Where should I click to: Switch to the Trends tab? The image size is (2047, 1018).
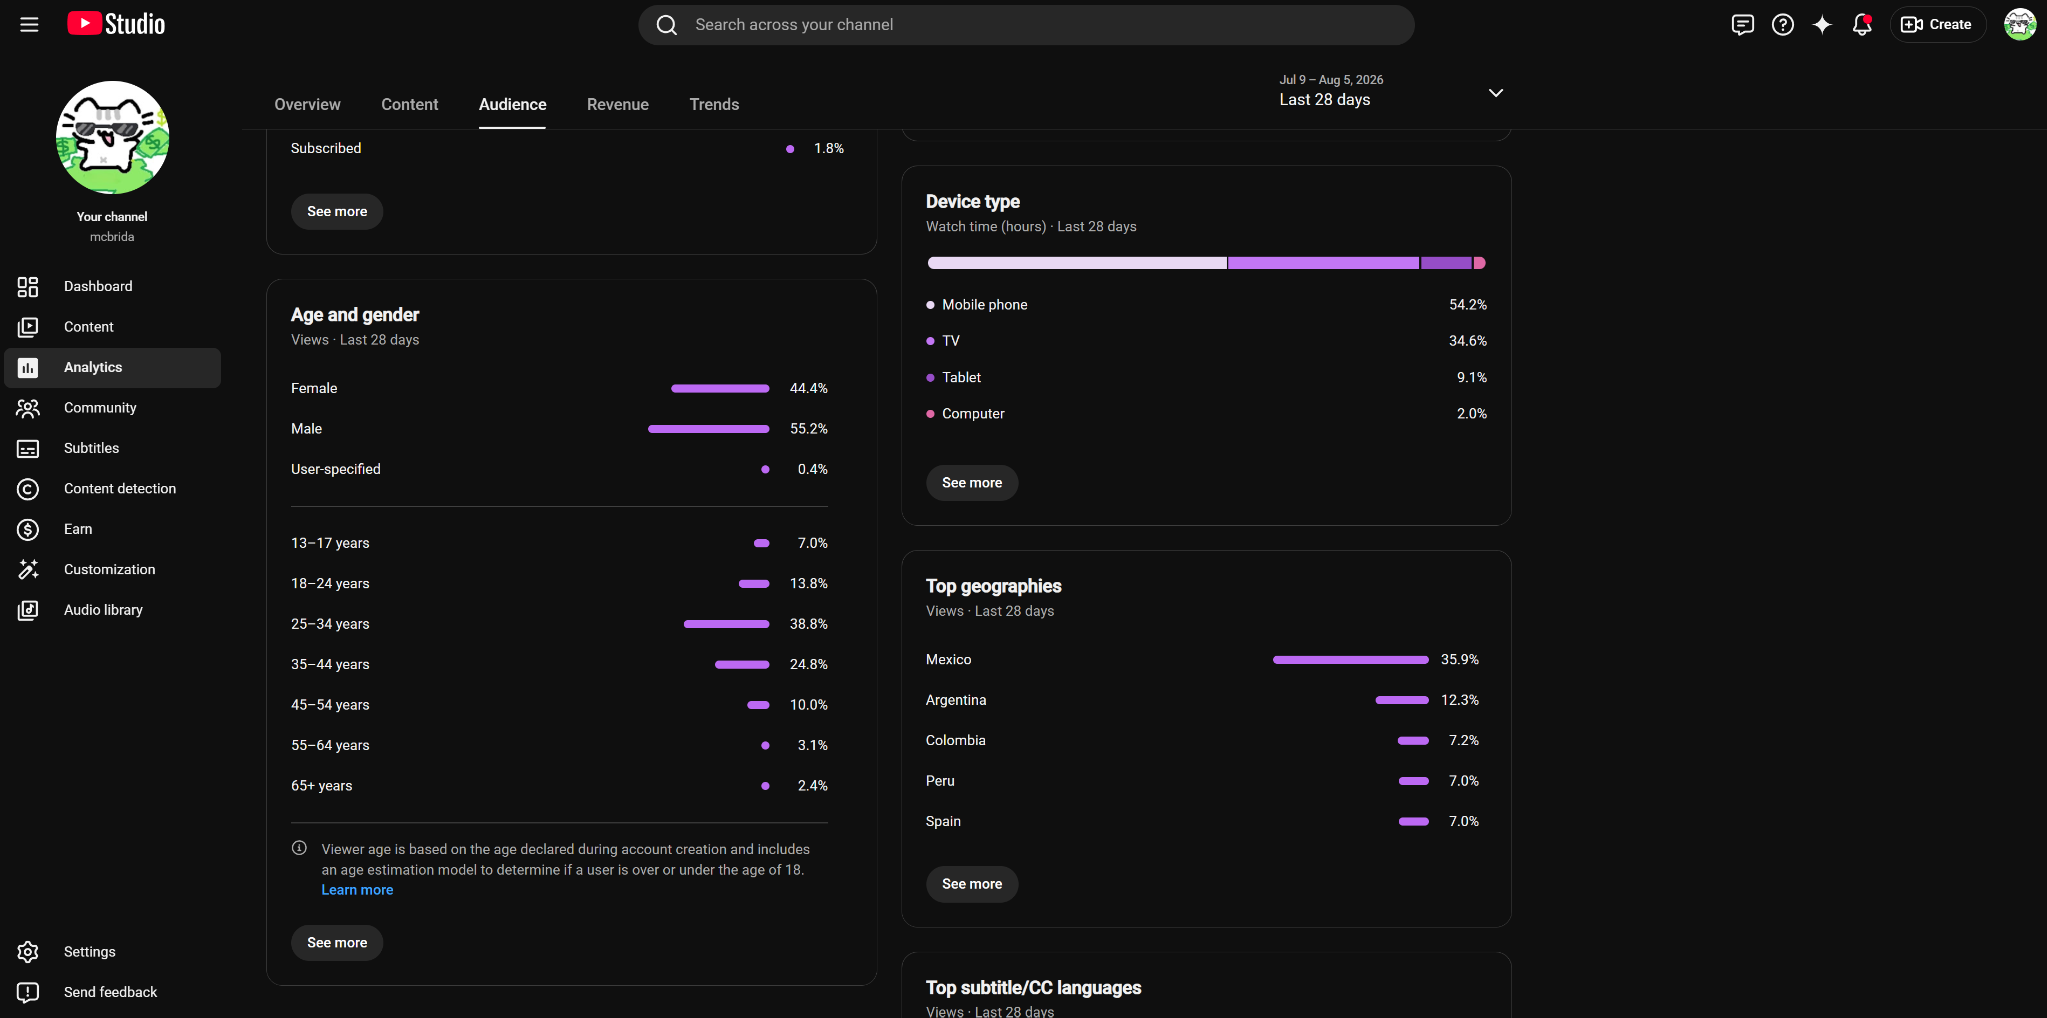click(x=714, y=104)
